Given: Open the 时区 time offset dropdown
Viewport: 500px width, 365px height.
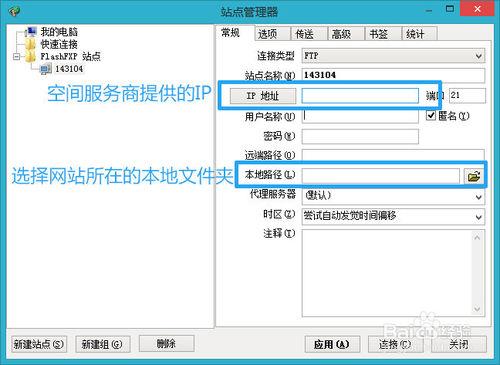Looking at the screenshot, I should (x=393, y=216).
